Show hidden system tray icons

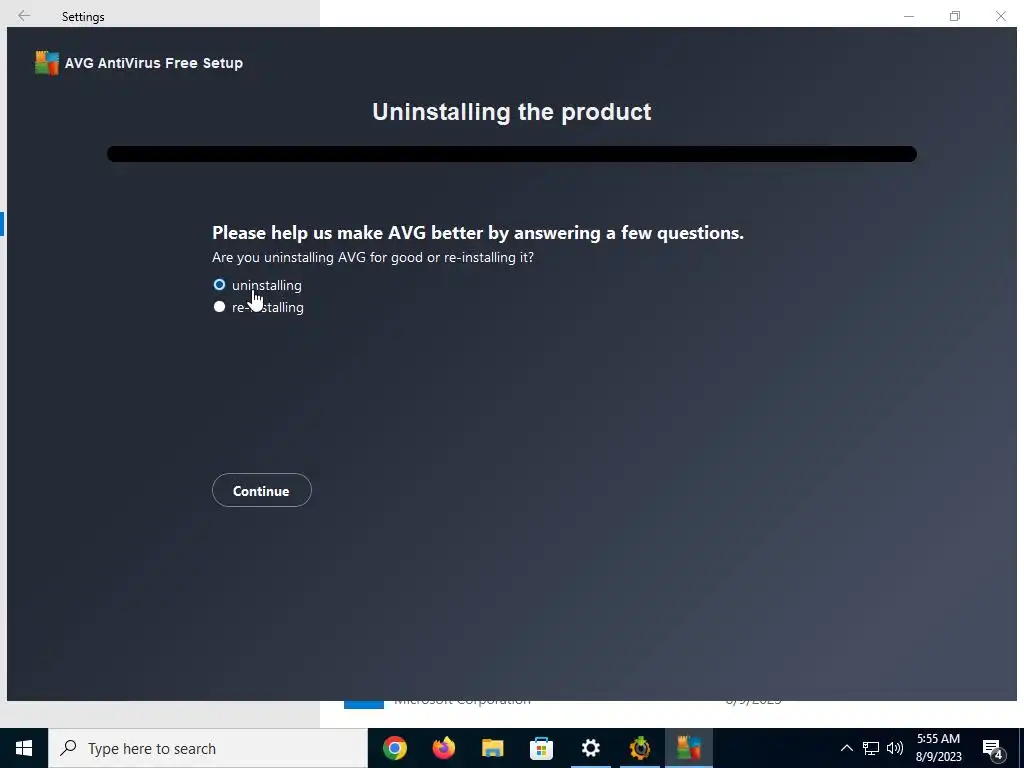846,748
